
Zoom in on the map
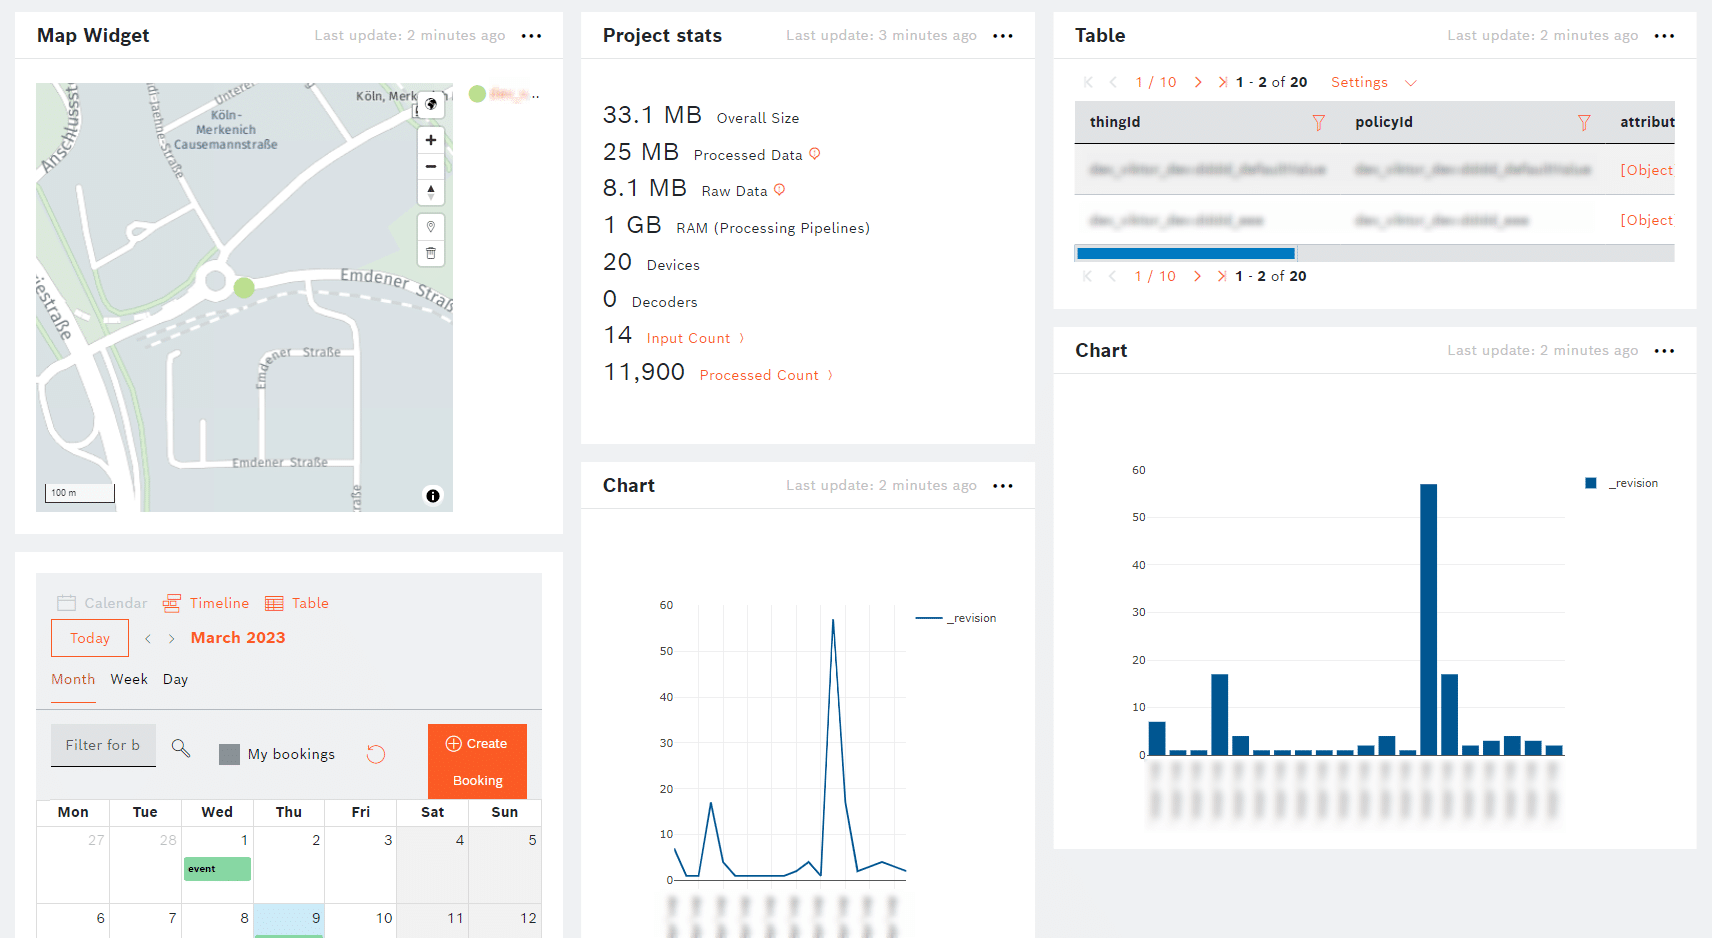pyautogui.click(x=431, y=141)
